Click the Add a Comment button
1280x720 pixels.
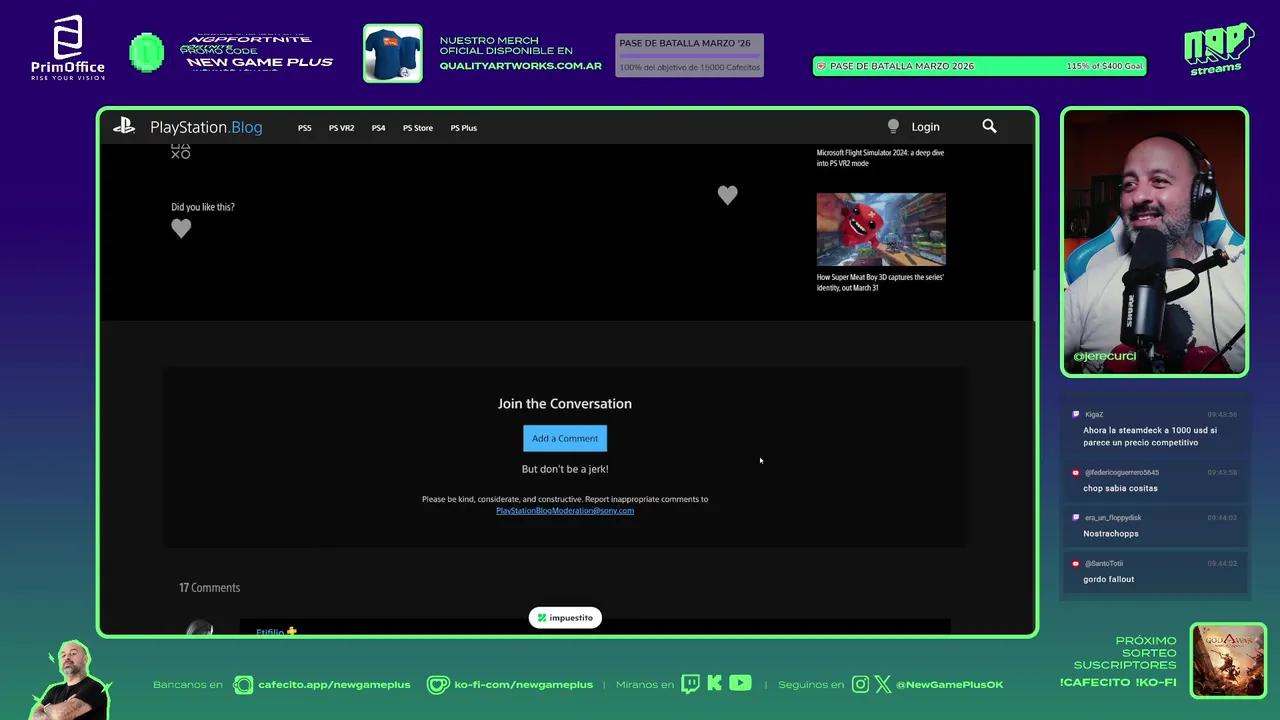click(x=565, y=438)
